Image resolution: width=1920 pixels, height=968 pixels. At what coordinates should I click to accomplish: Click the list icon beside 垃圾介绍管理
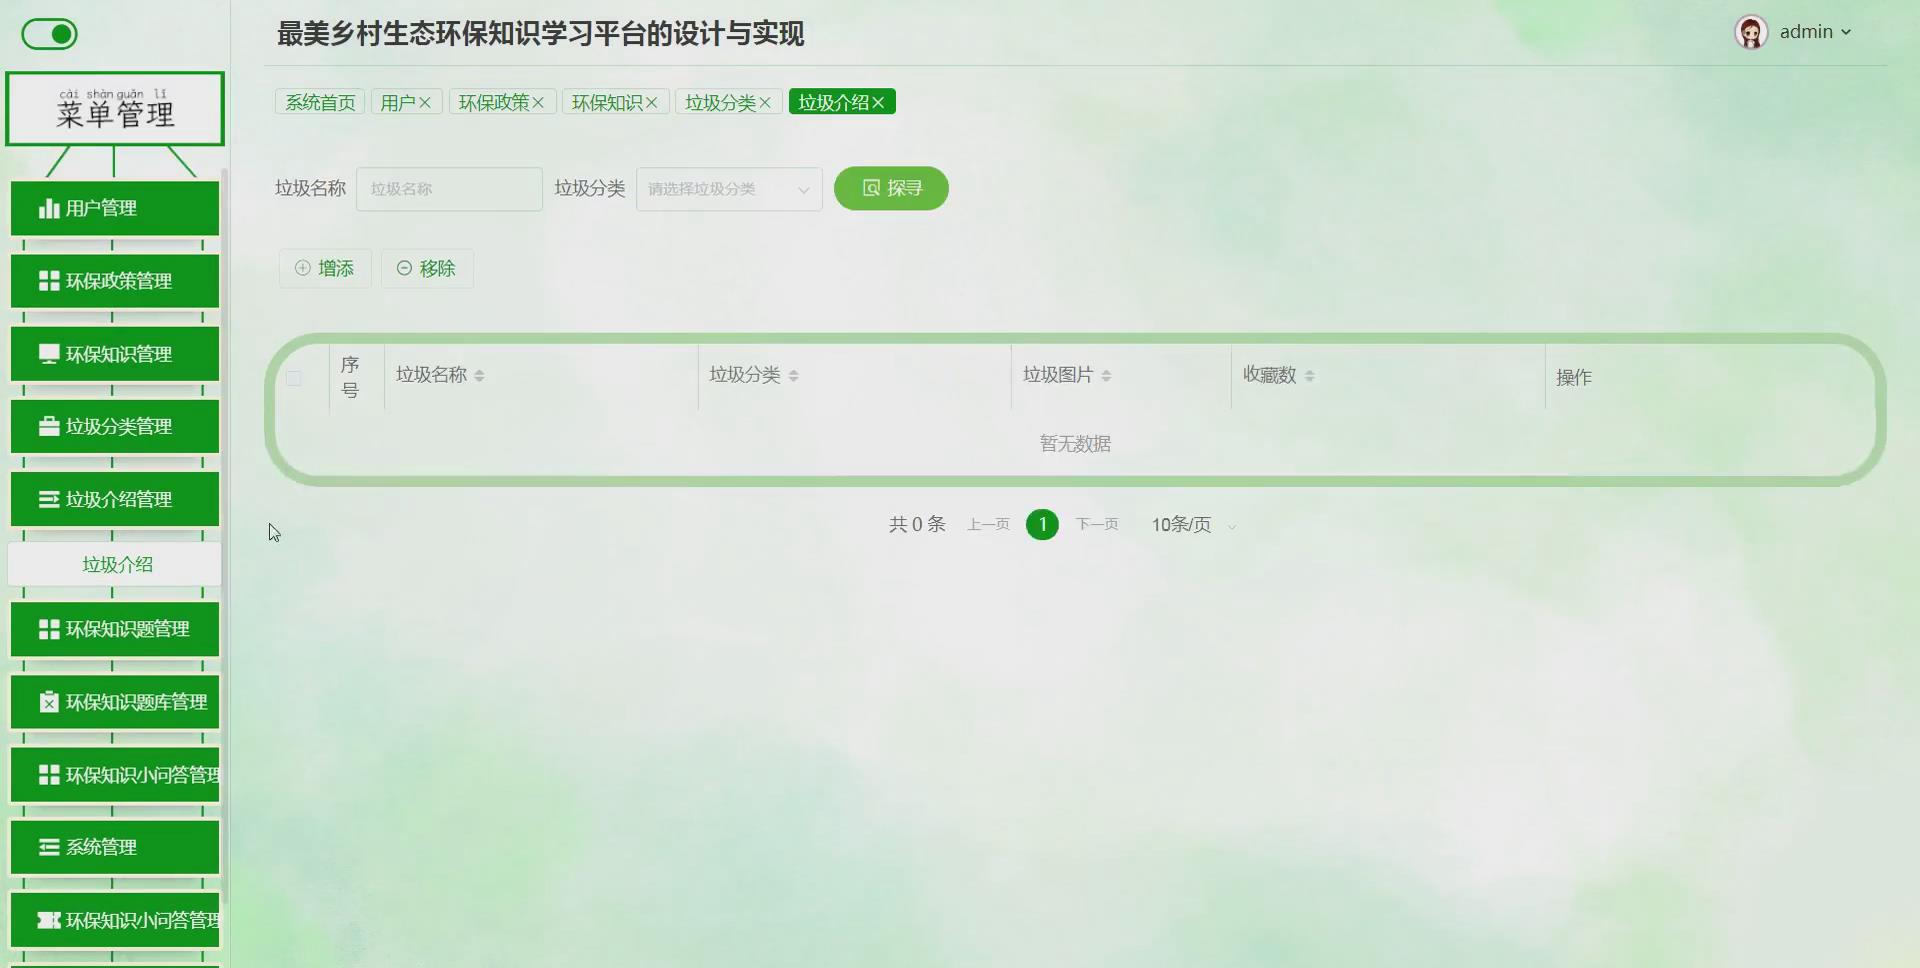coord(49,499)
